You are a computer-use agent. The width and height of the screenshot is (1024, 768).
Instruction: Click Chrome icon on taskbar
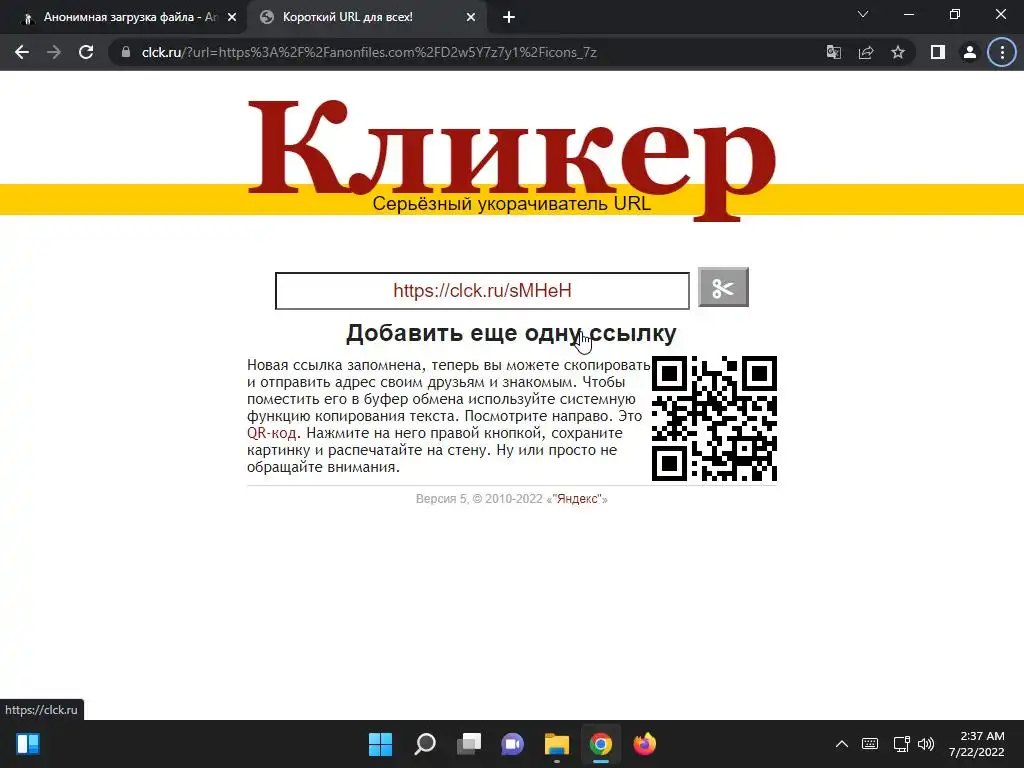(x=601, y=744)
